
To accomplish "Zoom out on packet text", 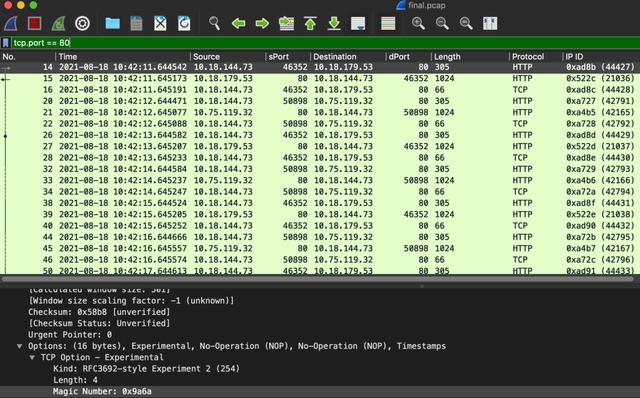I will 442,23.
